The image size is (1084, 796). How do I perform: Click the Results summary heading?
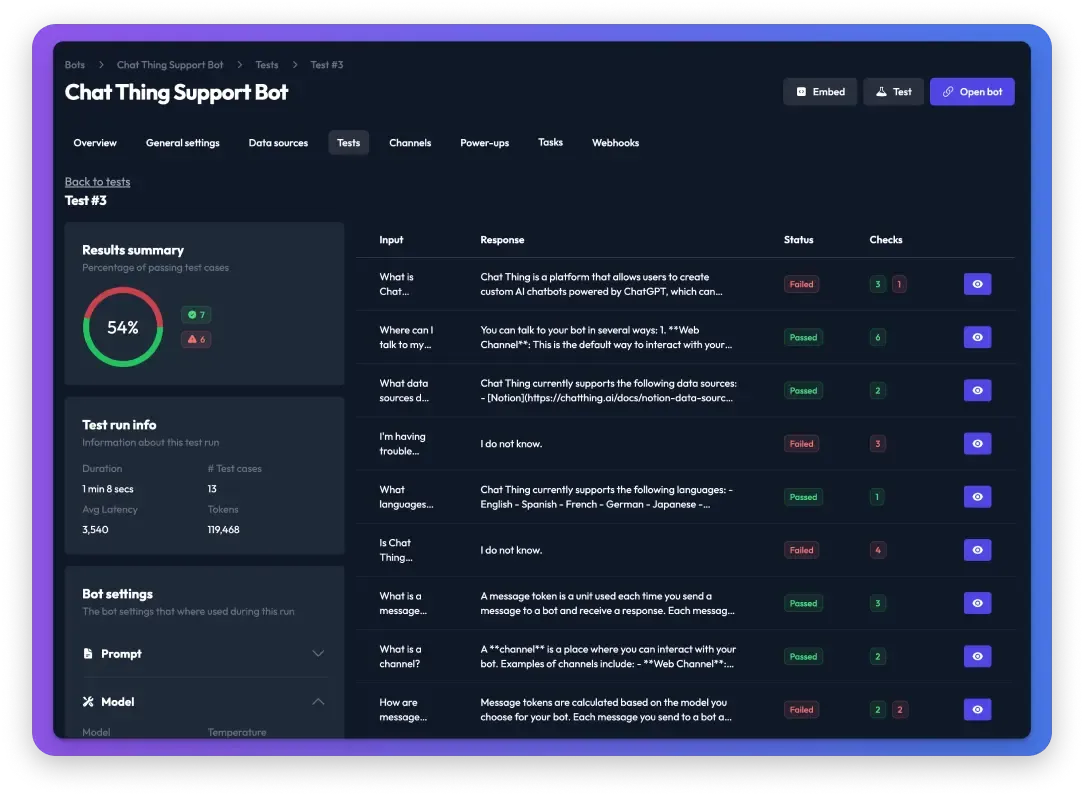pos(133,250)
